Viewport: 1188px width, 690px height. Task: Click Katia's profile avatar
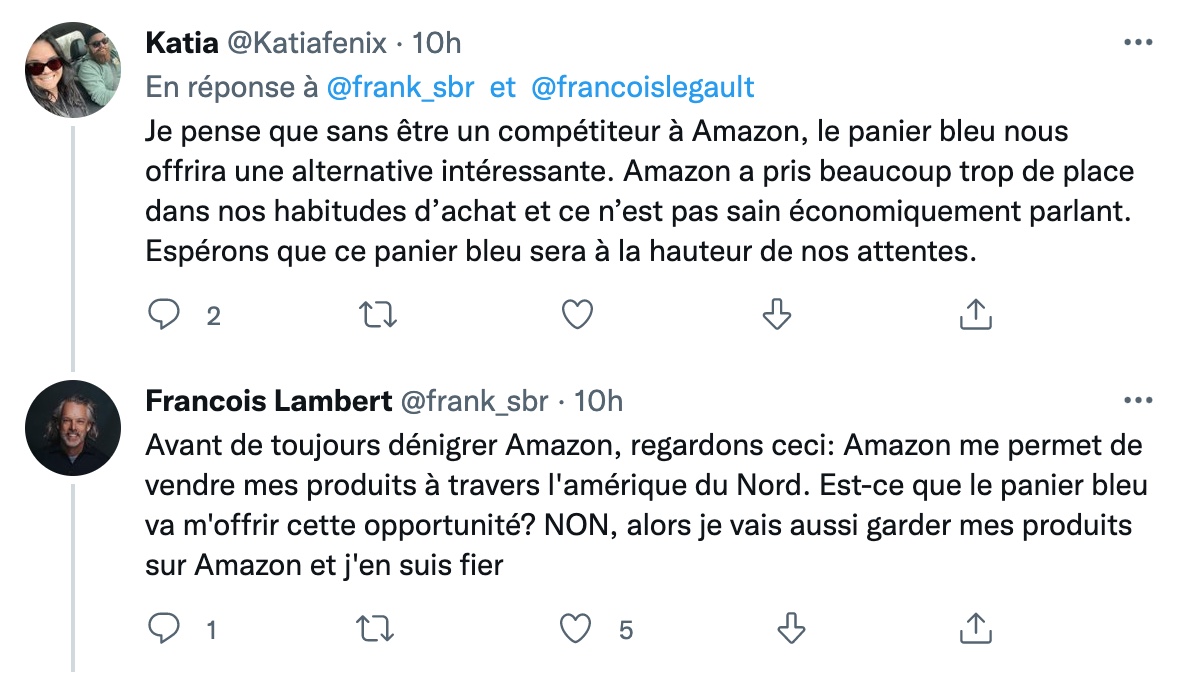(73, 70)
